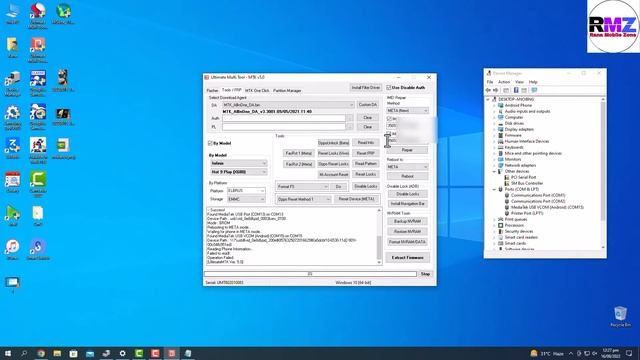
Task: Open the Platform dropdown
Action: coord(246,191)
